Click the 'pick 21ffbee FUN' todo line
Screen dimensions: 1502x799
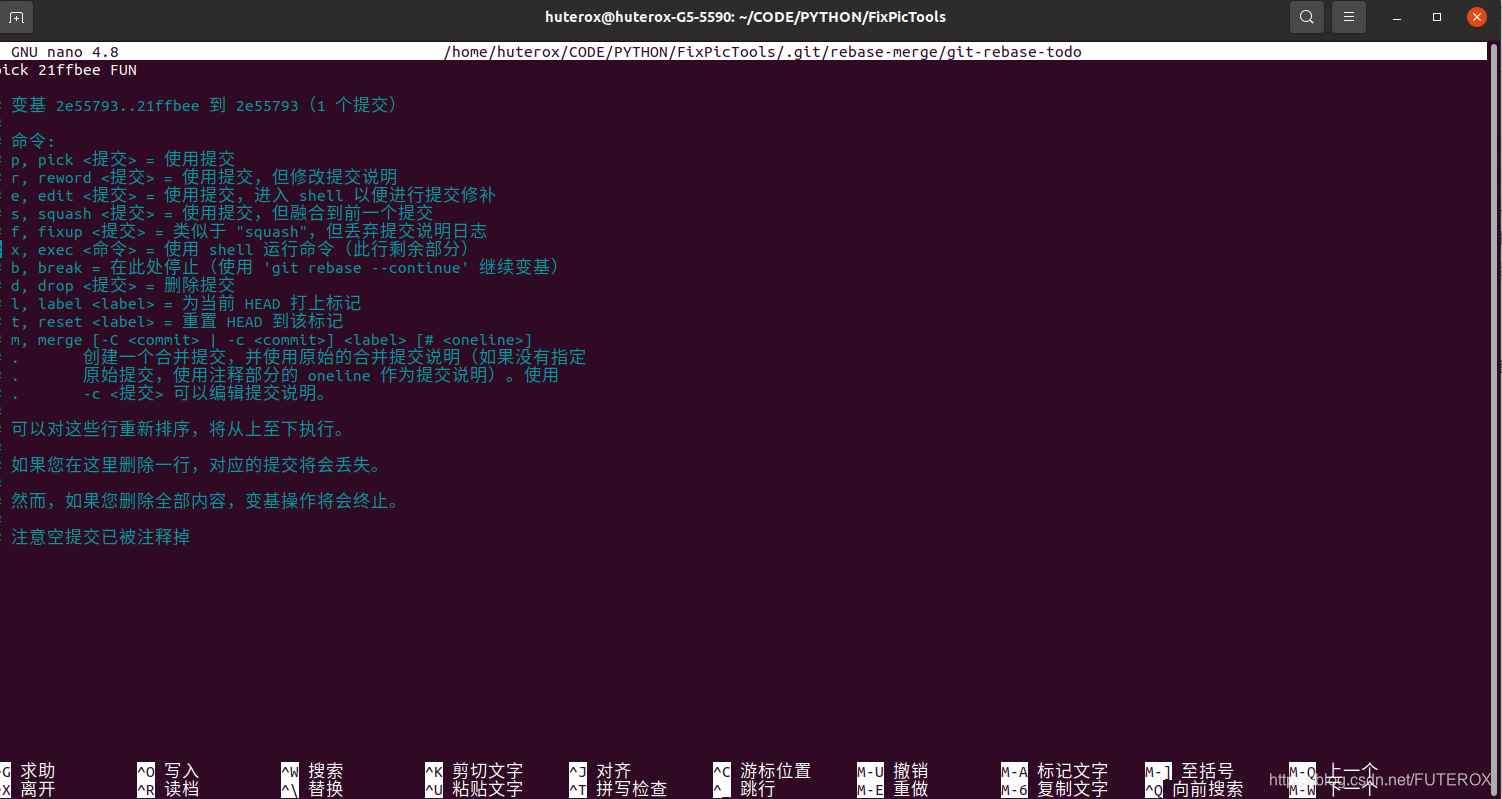(x=68, y=70)
